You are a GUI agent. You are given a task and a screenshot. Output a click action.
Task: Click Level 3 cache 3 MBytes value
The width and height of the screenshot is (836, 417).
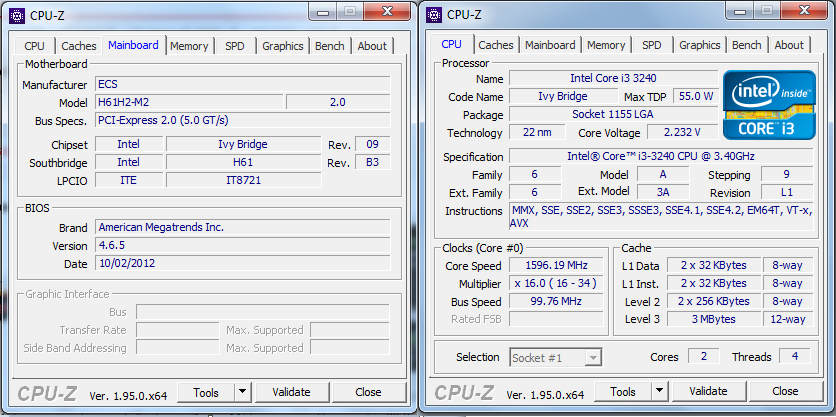tap(714, 319)
